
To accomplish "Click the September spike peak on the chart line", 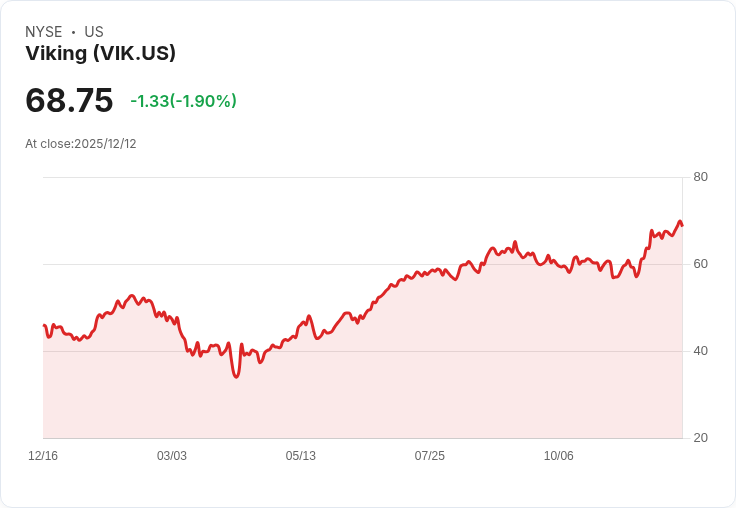I will 515,242.
